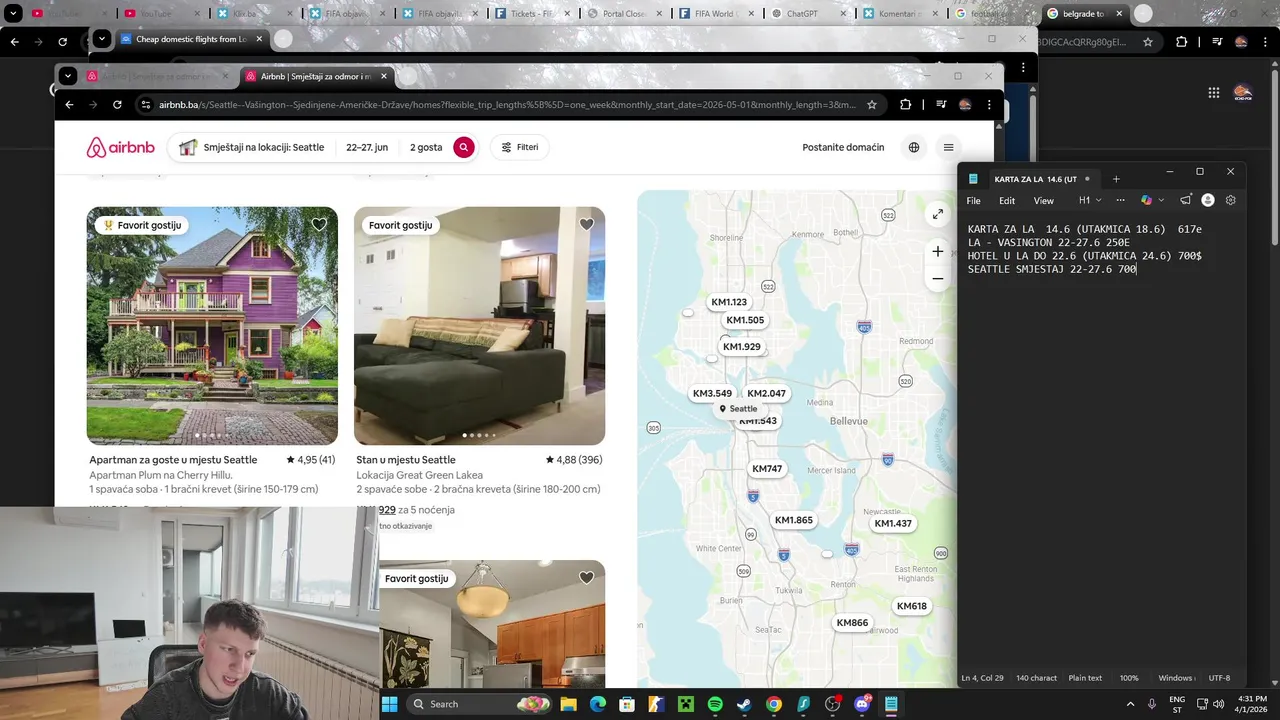Select the KM1.437 price marker

(893, 523)
